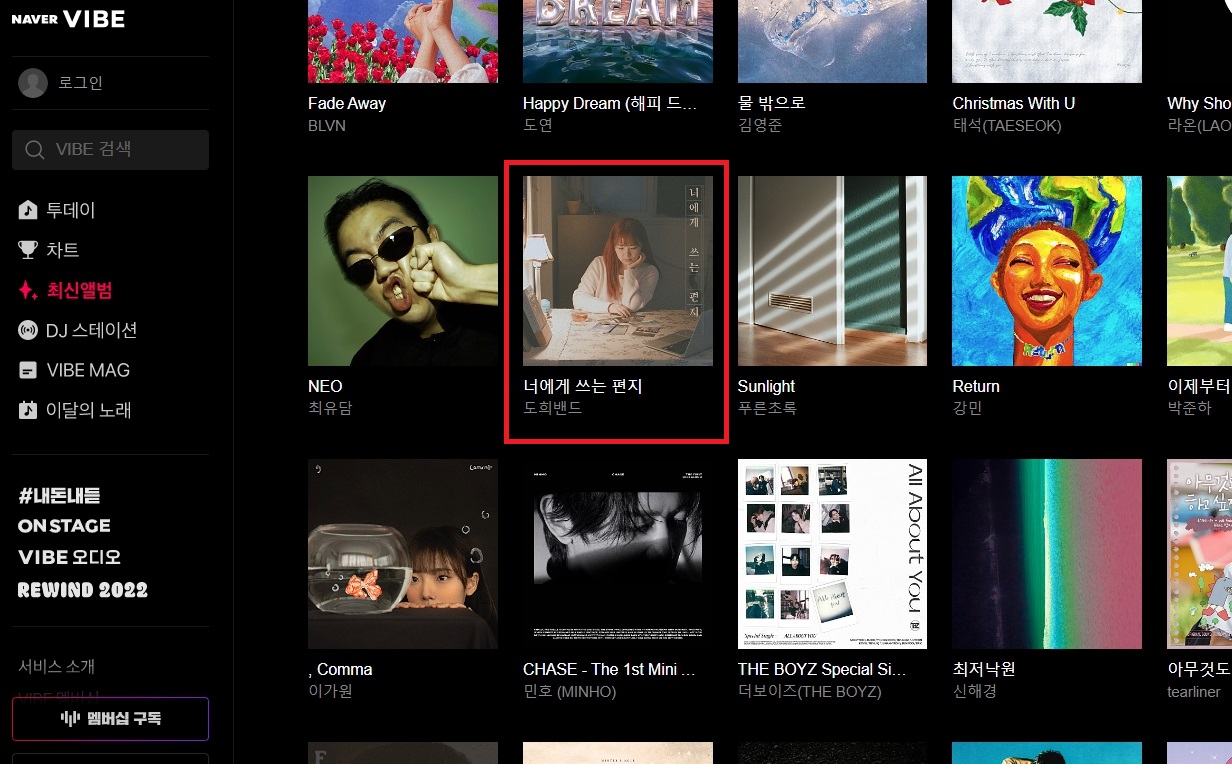Click the artist name 더보이즈(THE BOYZ)
The image size is (1232, 764).
click(x=810, y=692)
